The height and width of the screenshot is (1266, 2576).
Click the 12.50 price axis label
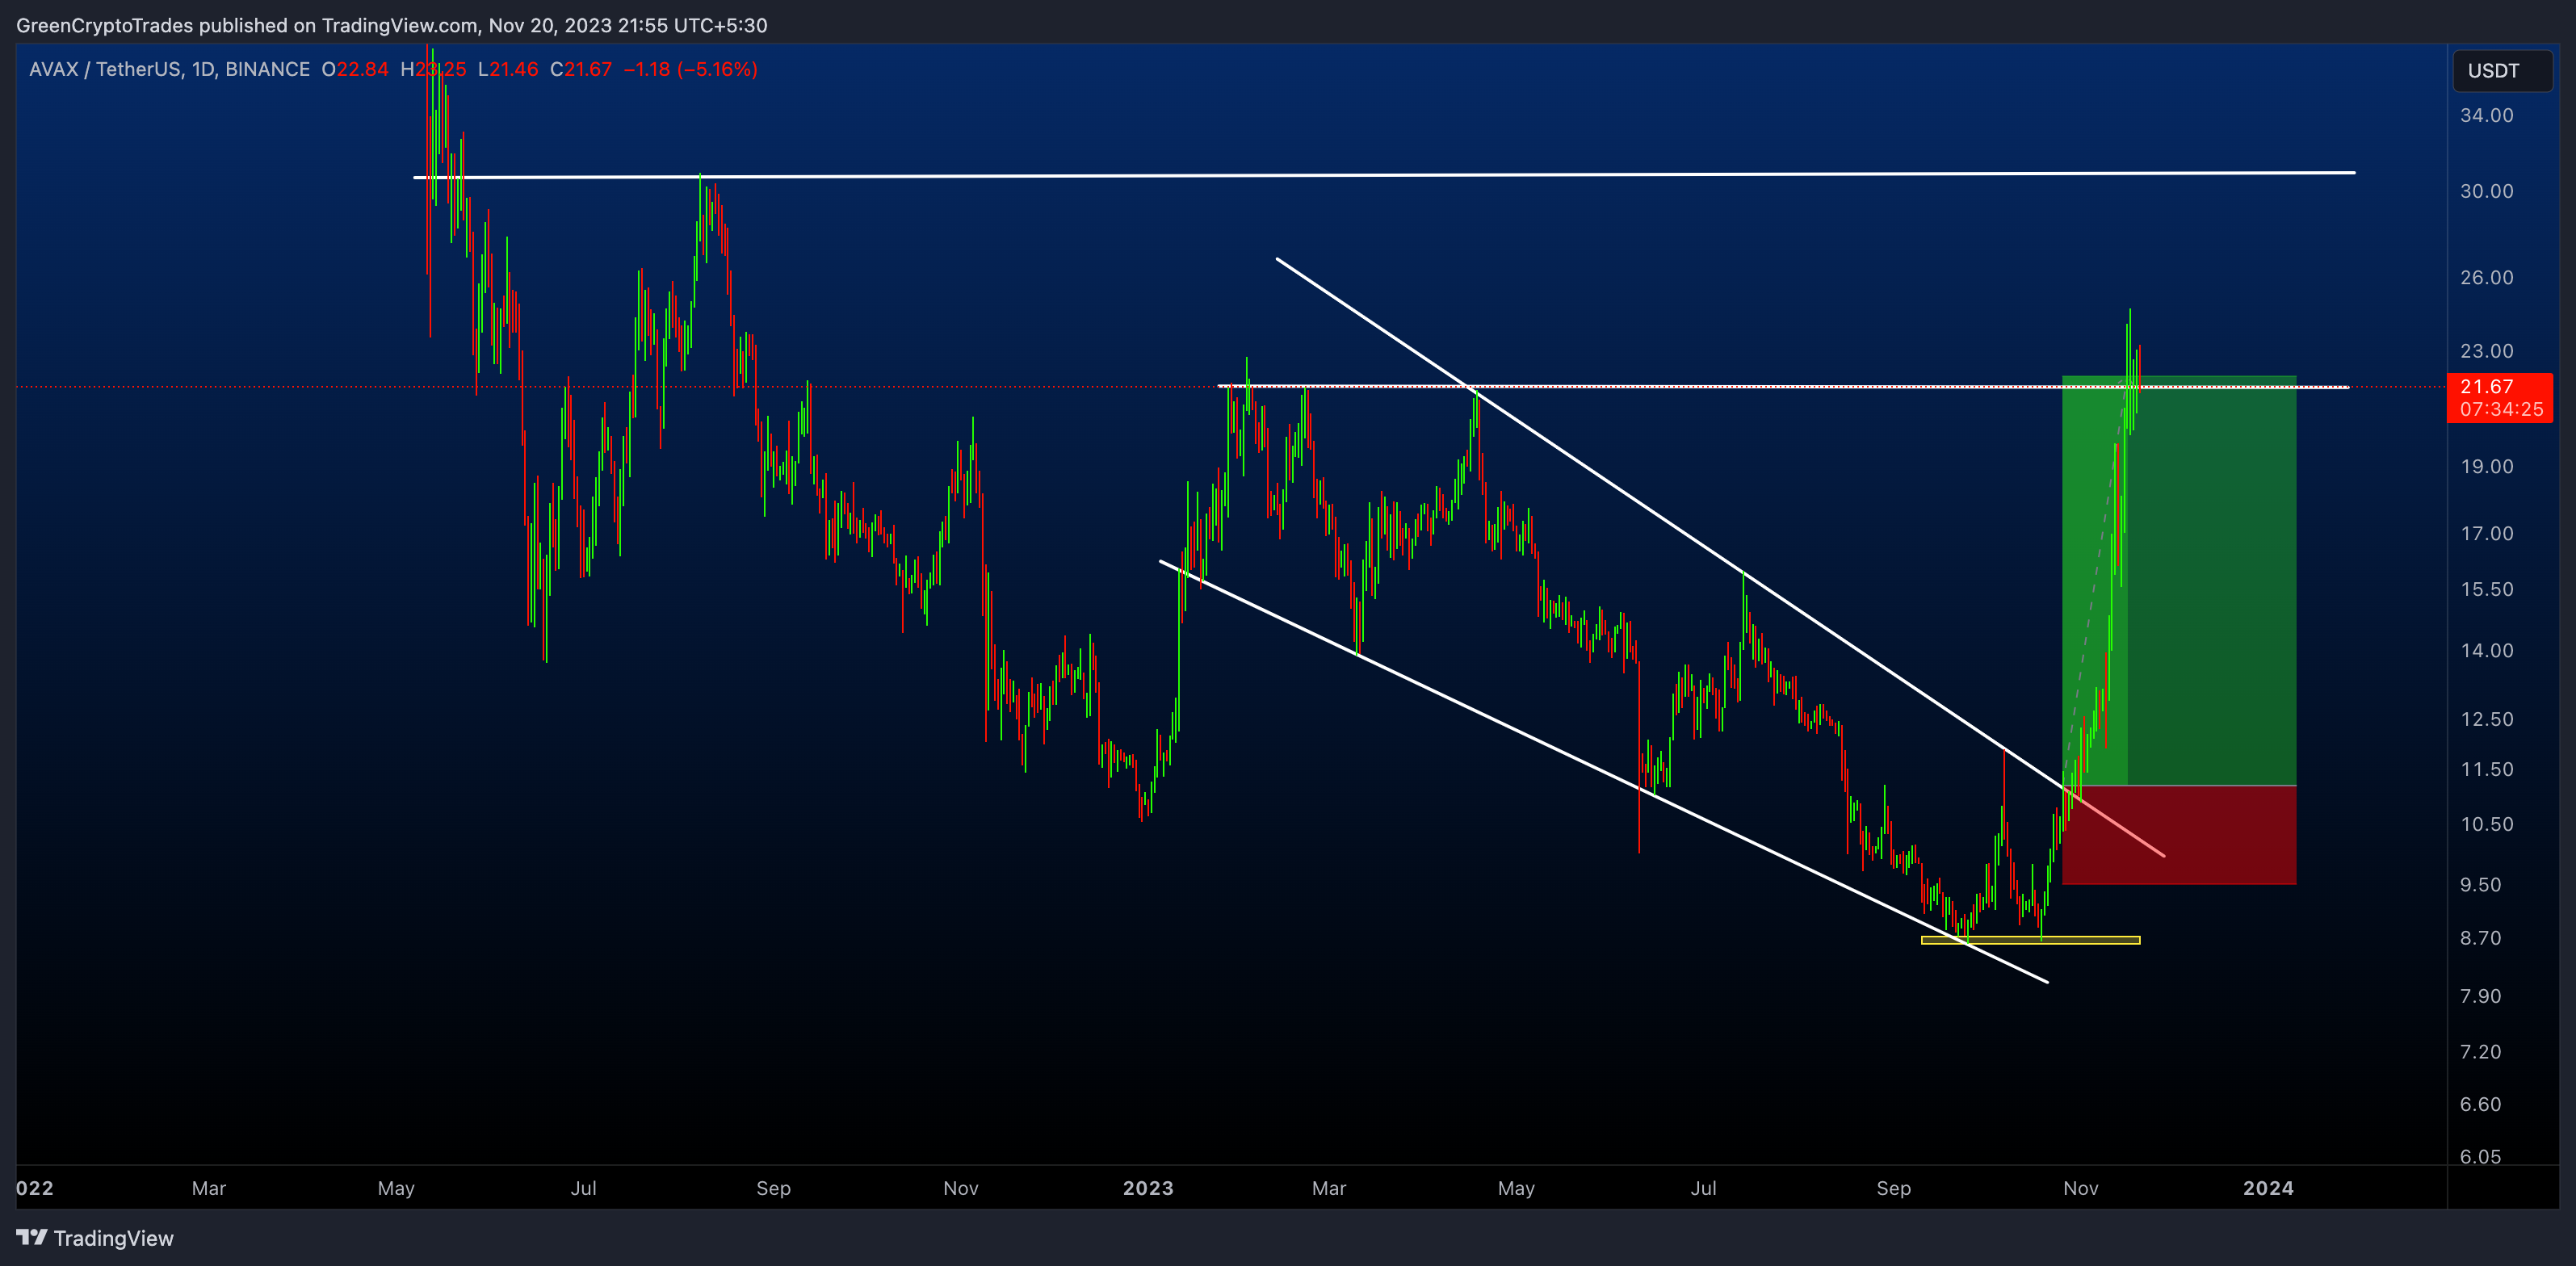pyautogui.click(x=2486, y=719)
